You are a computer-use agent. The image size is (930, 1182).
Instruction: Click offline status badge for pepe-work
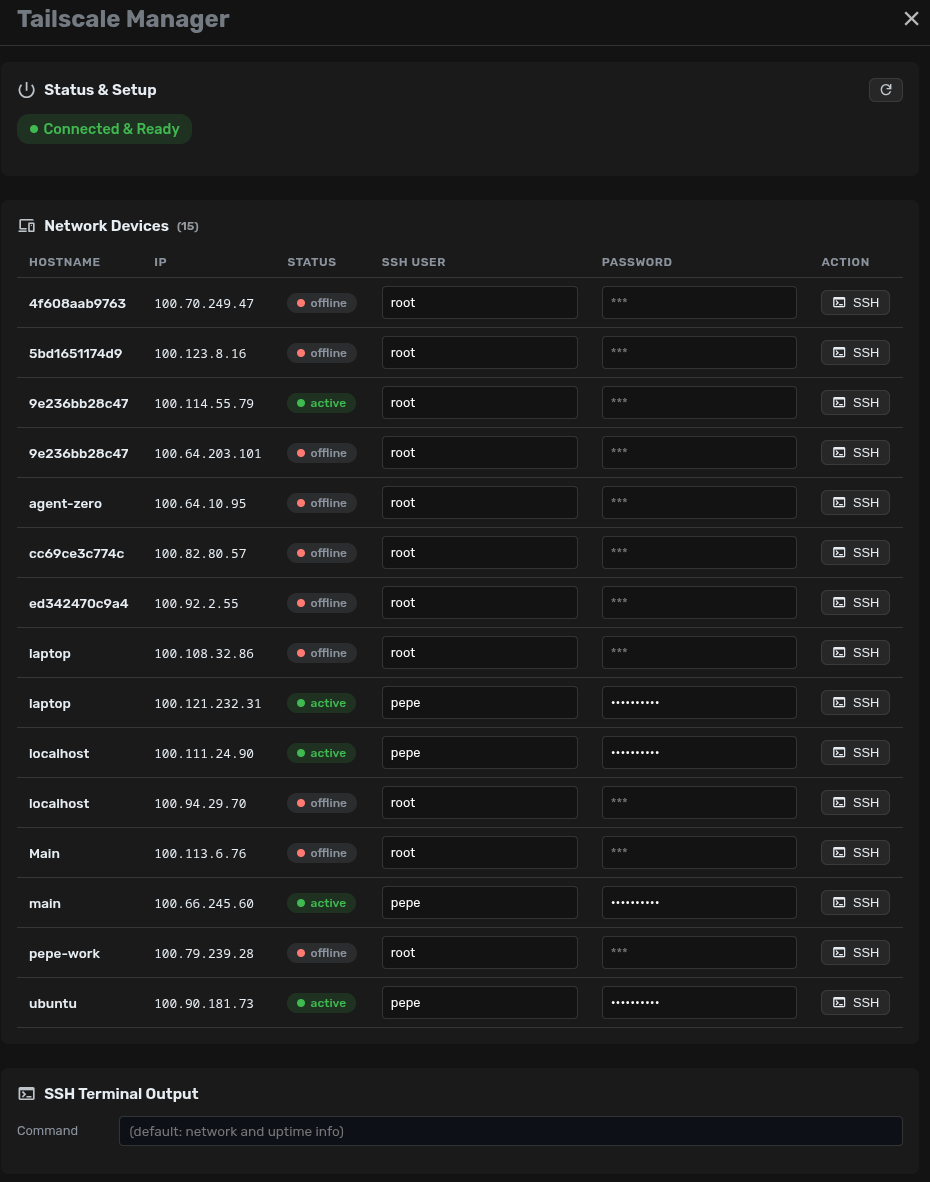click(x=322, y=953)
